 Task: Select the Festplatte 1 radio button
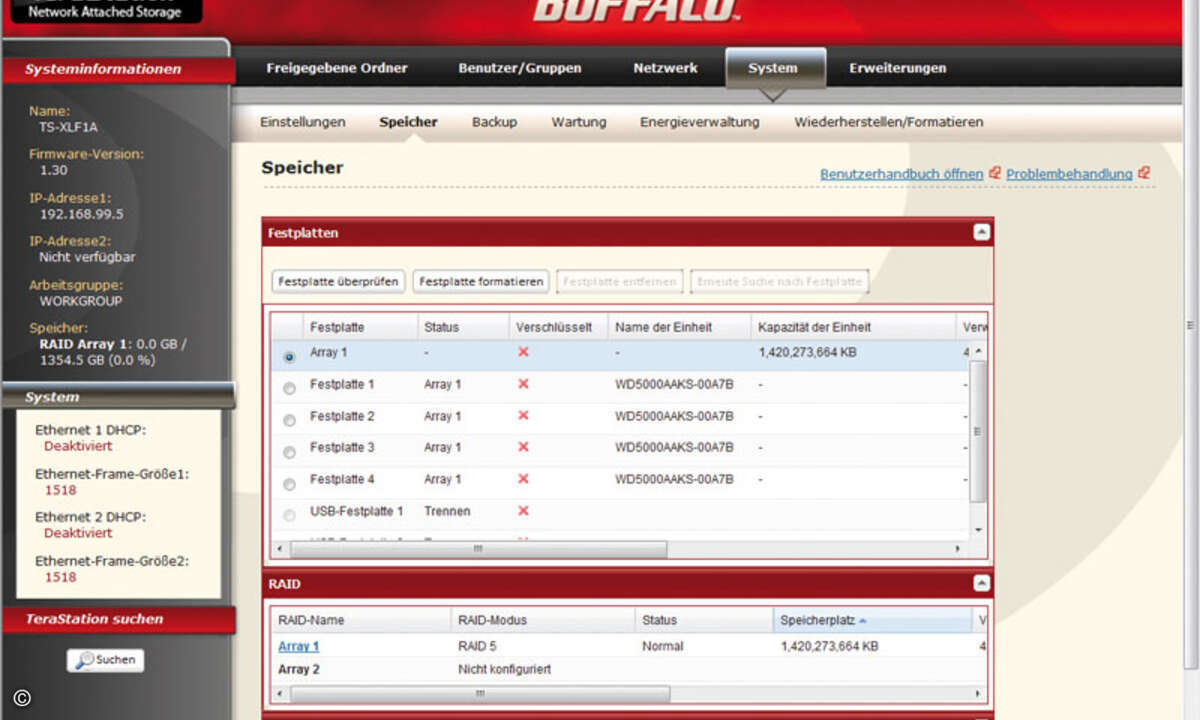tap(289, 388)
